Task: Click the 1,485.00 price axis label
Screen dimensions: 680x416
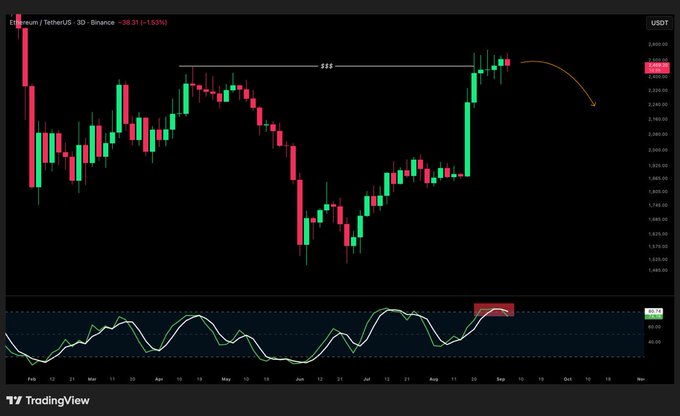Action: pyautogui.click(x=658, y=270)
